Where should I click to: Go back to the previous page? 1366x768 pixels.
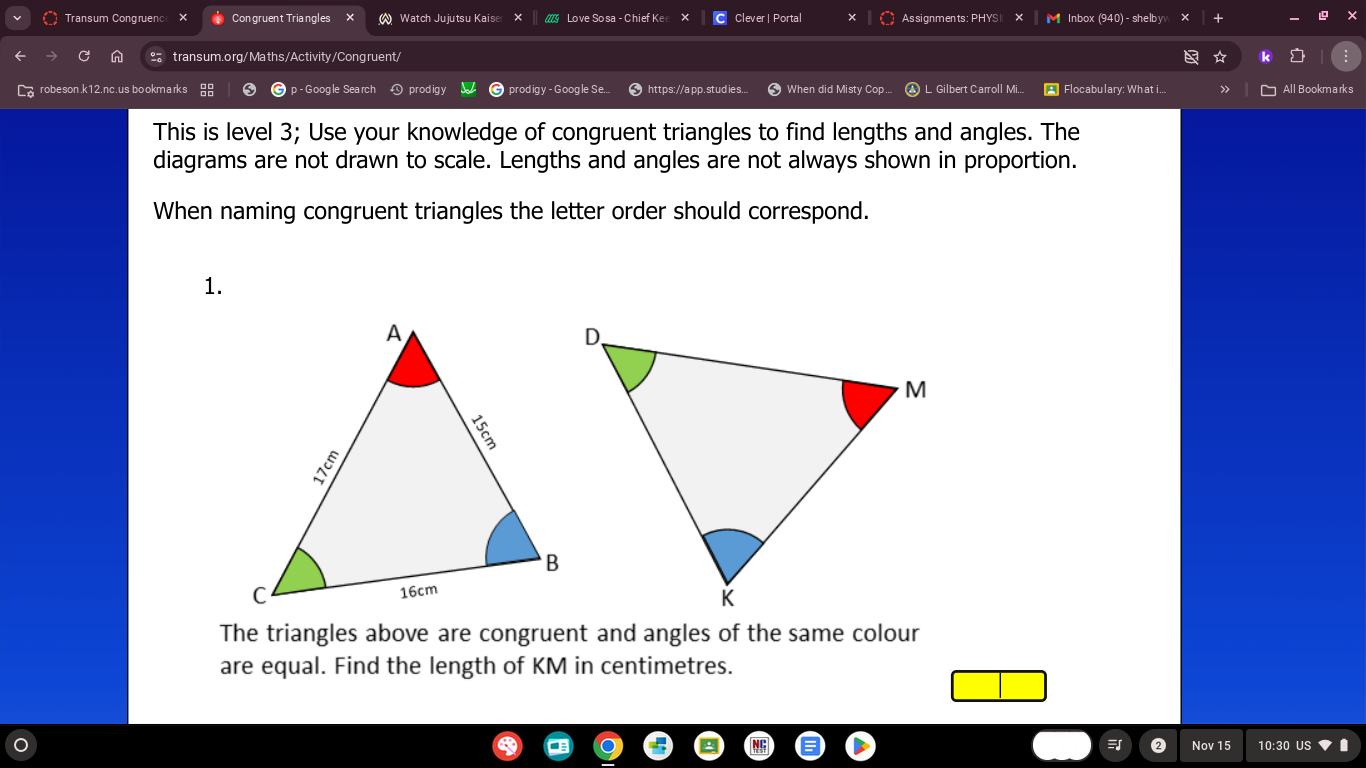[20, 57]
